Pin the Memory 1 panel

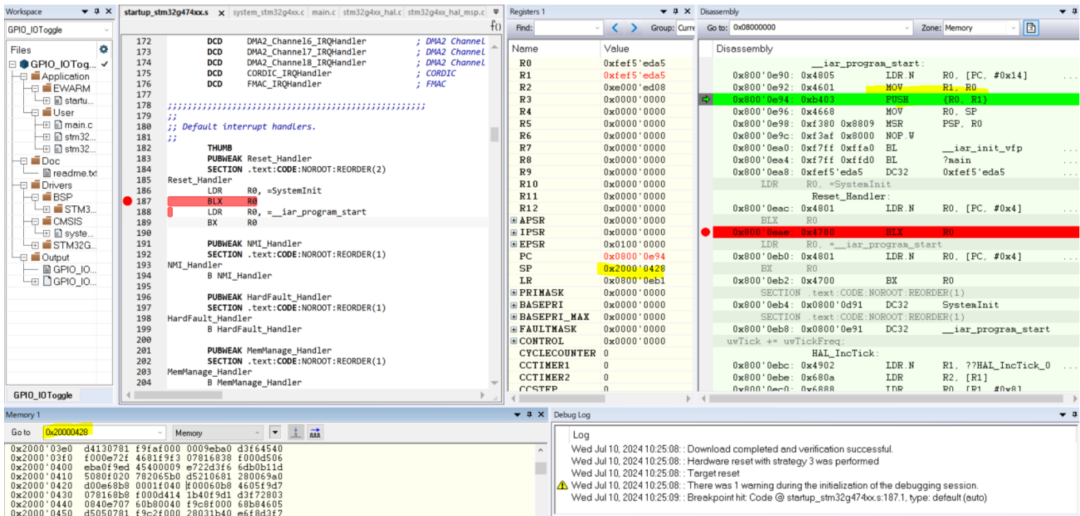click(x=531, y=414)
